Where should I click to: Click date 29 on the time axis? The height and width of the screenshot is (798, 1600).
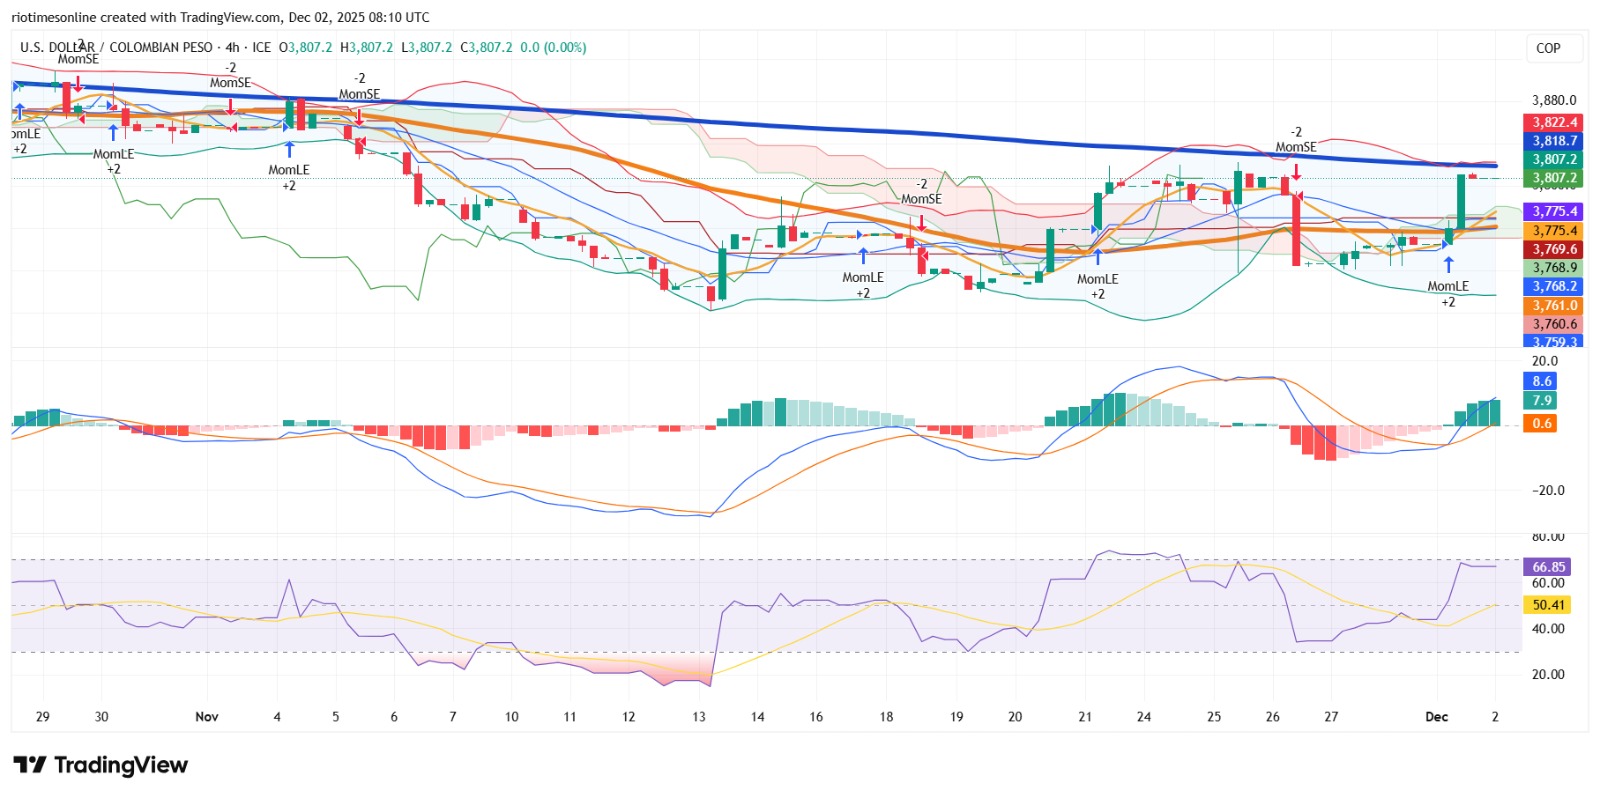point(43,716)
